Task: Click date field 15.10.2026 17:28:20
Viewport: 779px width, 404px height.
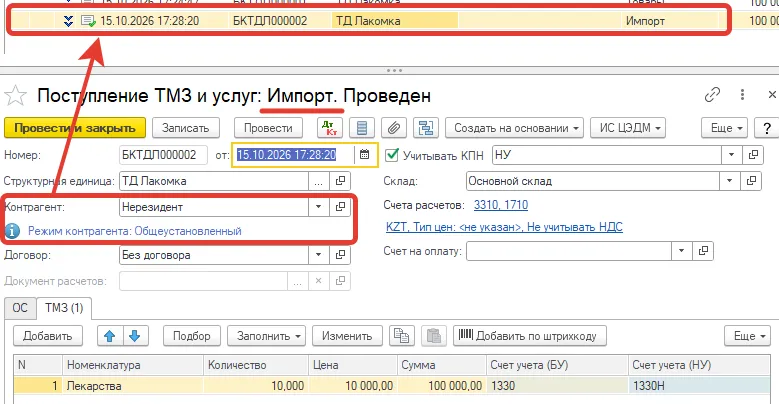Action: tap(293, 155)
